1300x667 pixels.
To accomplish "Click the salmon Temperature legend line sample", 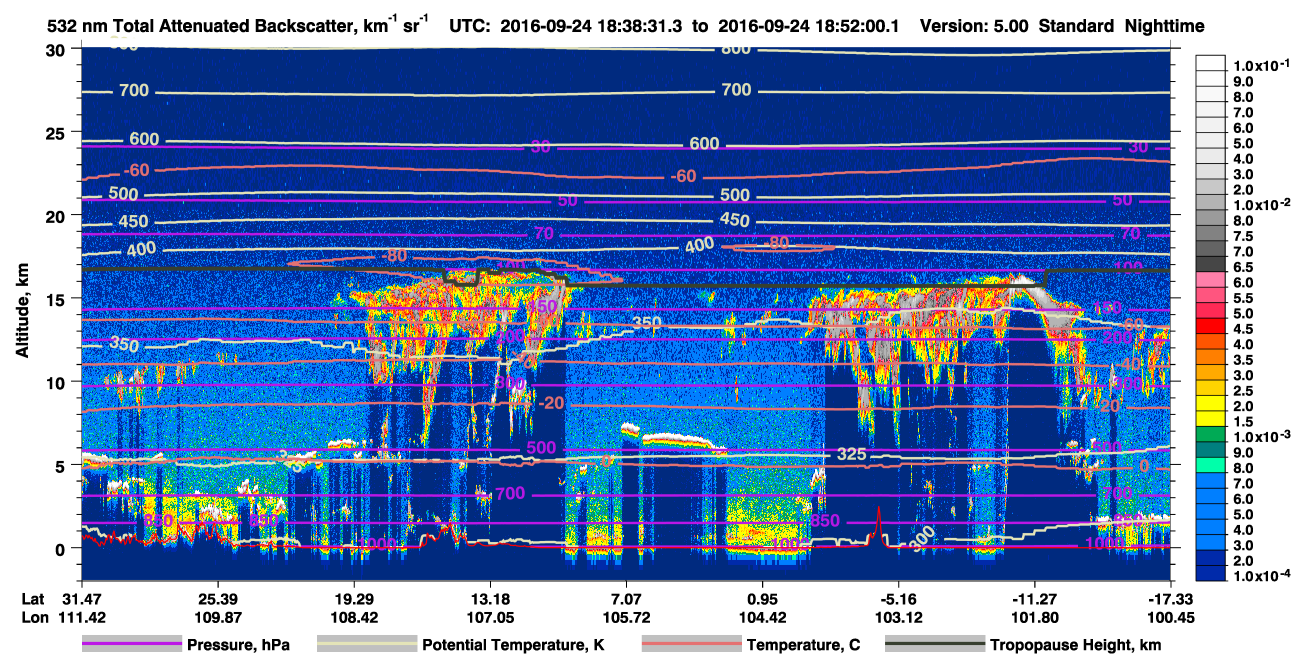I will click(x=690, y=645).
